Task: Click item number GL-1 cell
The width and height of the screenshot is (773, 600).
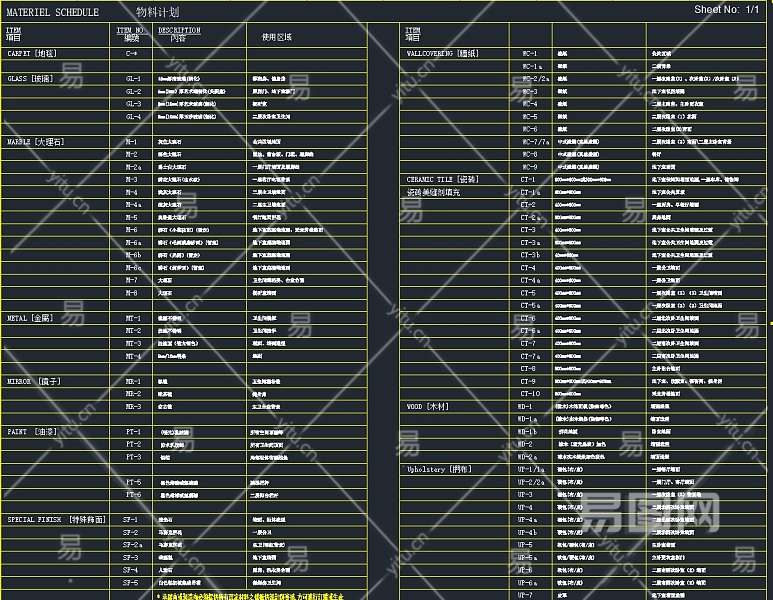Action: tap(132, 78)
